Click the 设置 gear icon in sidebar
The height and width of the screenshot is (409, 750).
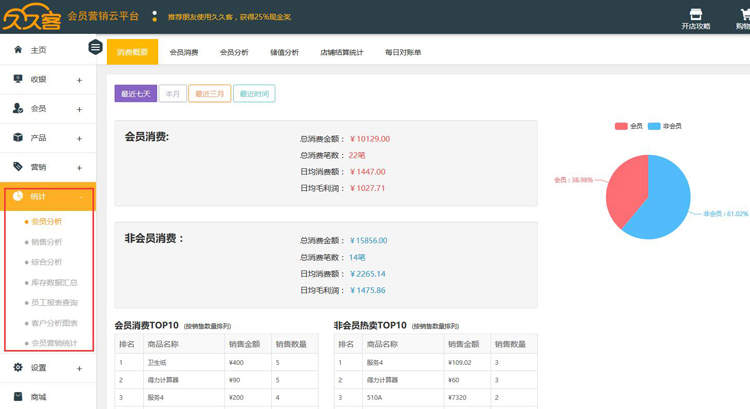[x=18, y=368]
